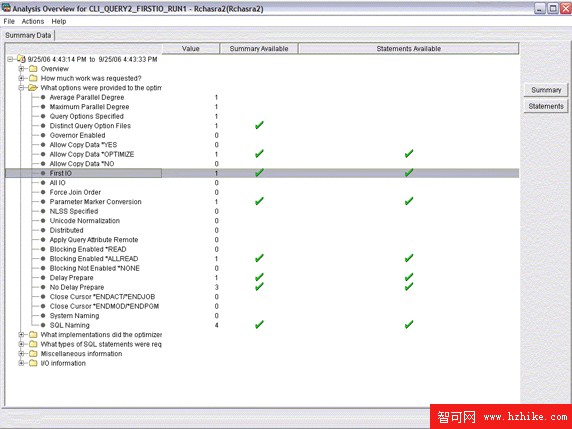
Task: Click summary checkmark for Allow Copy Data *OPTIMIZE
Action: point(259,154)
